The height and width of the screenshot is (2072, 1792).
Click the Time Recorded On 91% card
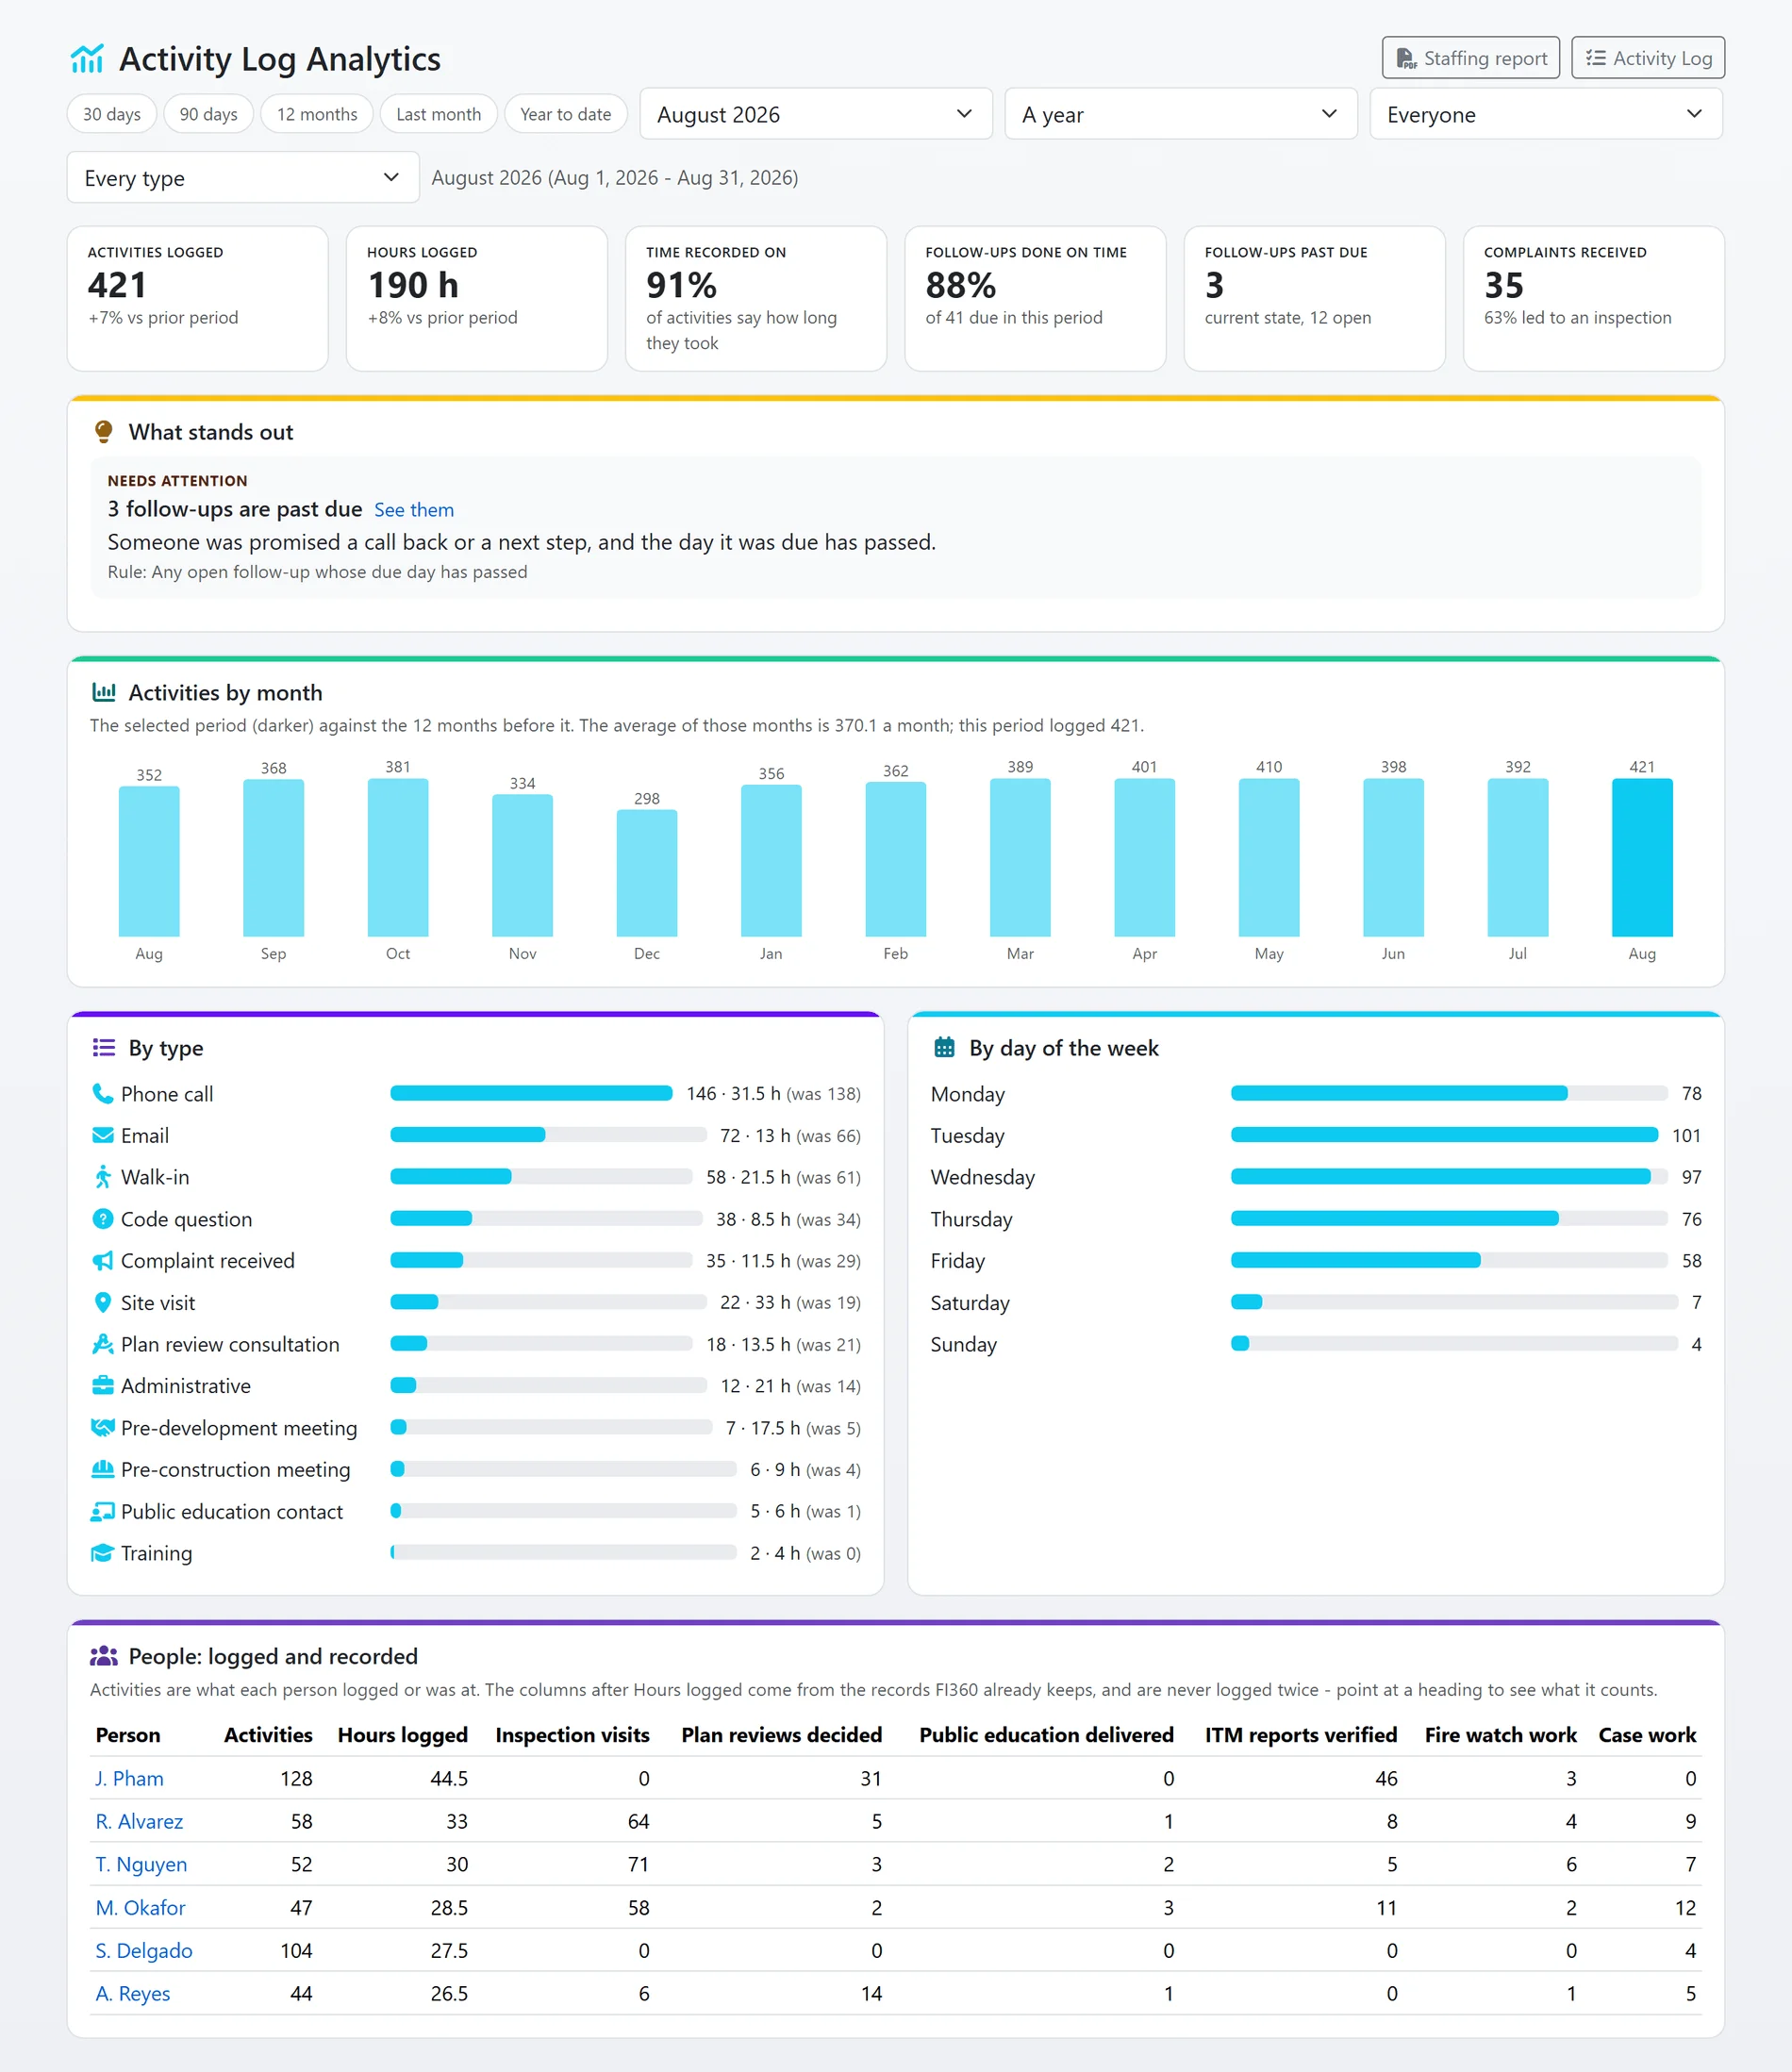755,298
